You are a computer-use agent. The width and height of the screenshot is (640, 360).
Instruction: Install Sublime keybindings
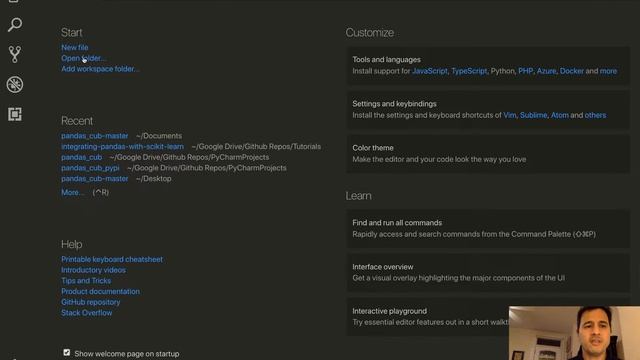(533, 115)
